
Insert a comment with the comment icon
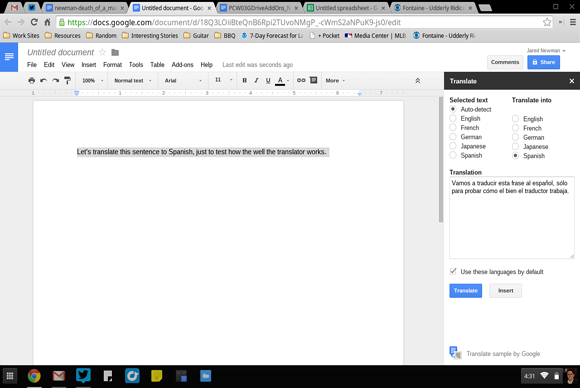[x=313, y=80]
